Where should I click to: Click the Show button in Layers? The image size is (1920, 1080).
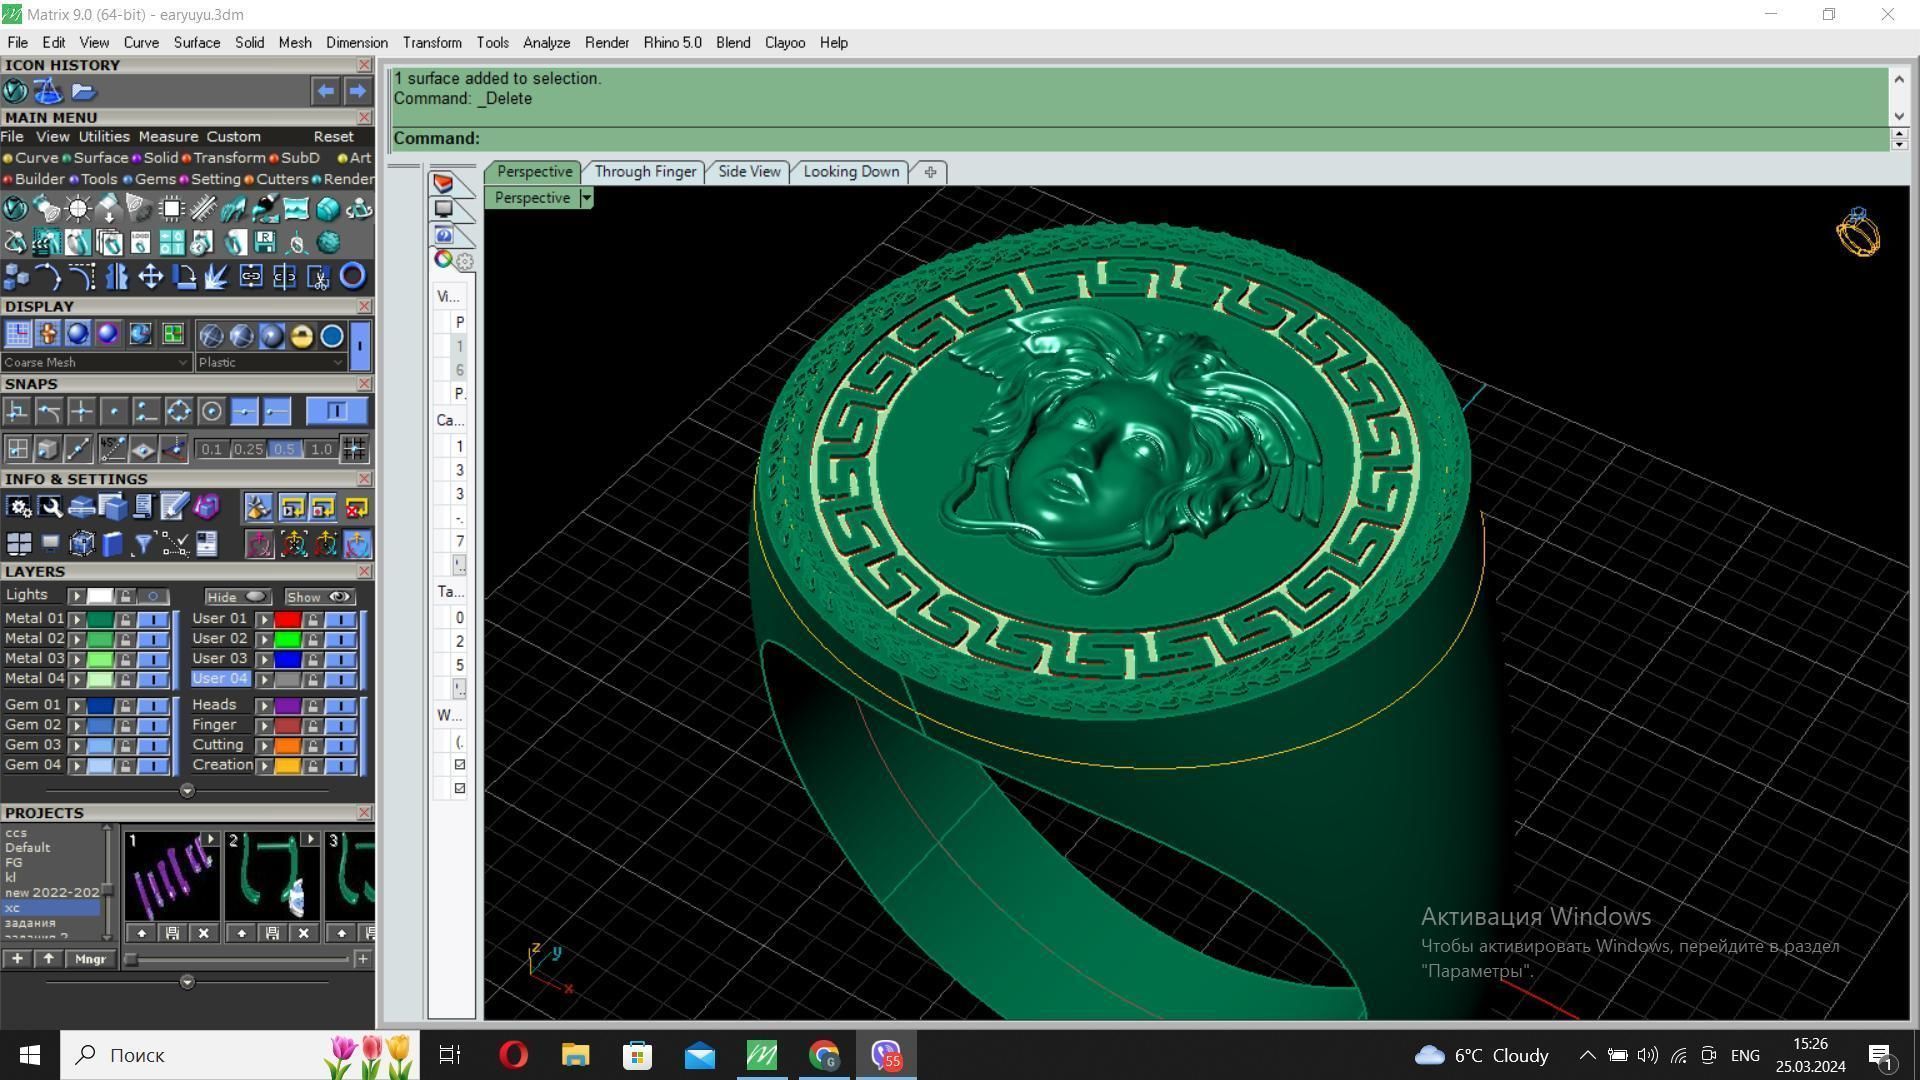[x=319, y=597]
